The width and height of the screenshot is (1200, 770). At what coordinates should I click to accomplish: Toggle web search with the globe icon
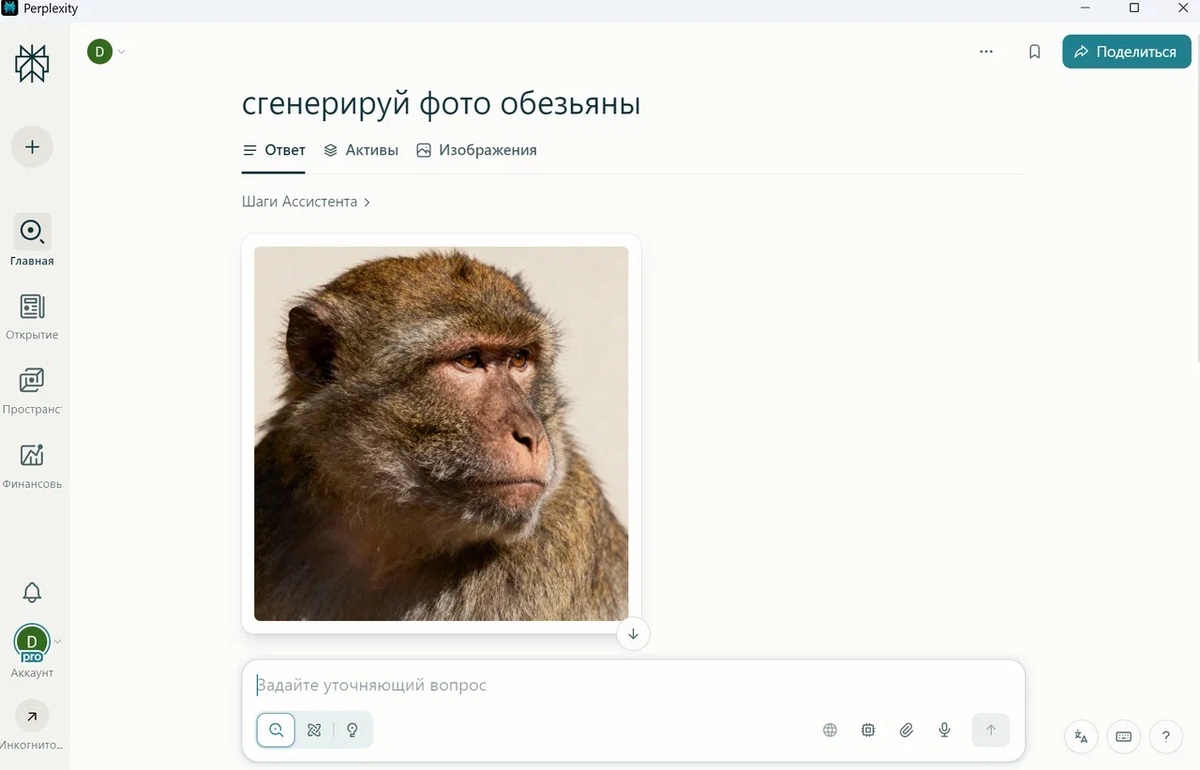830,730
